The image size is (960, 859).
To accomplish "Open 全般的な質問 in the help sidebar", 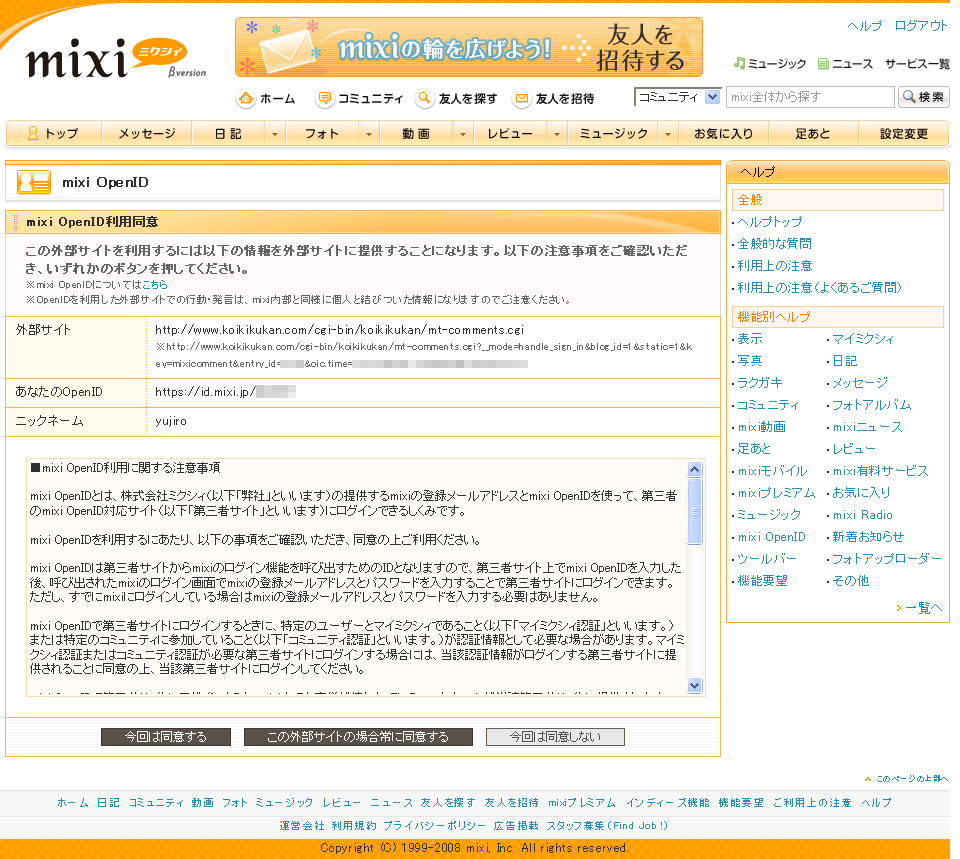I will click(x=774, y=244).
